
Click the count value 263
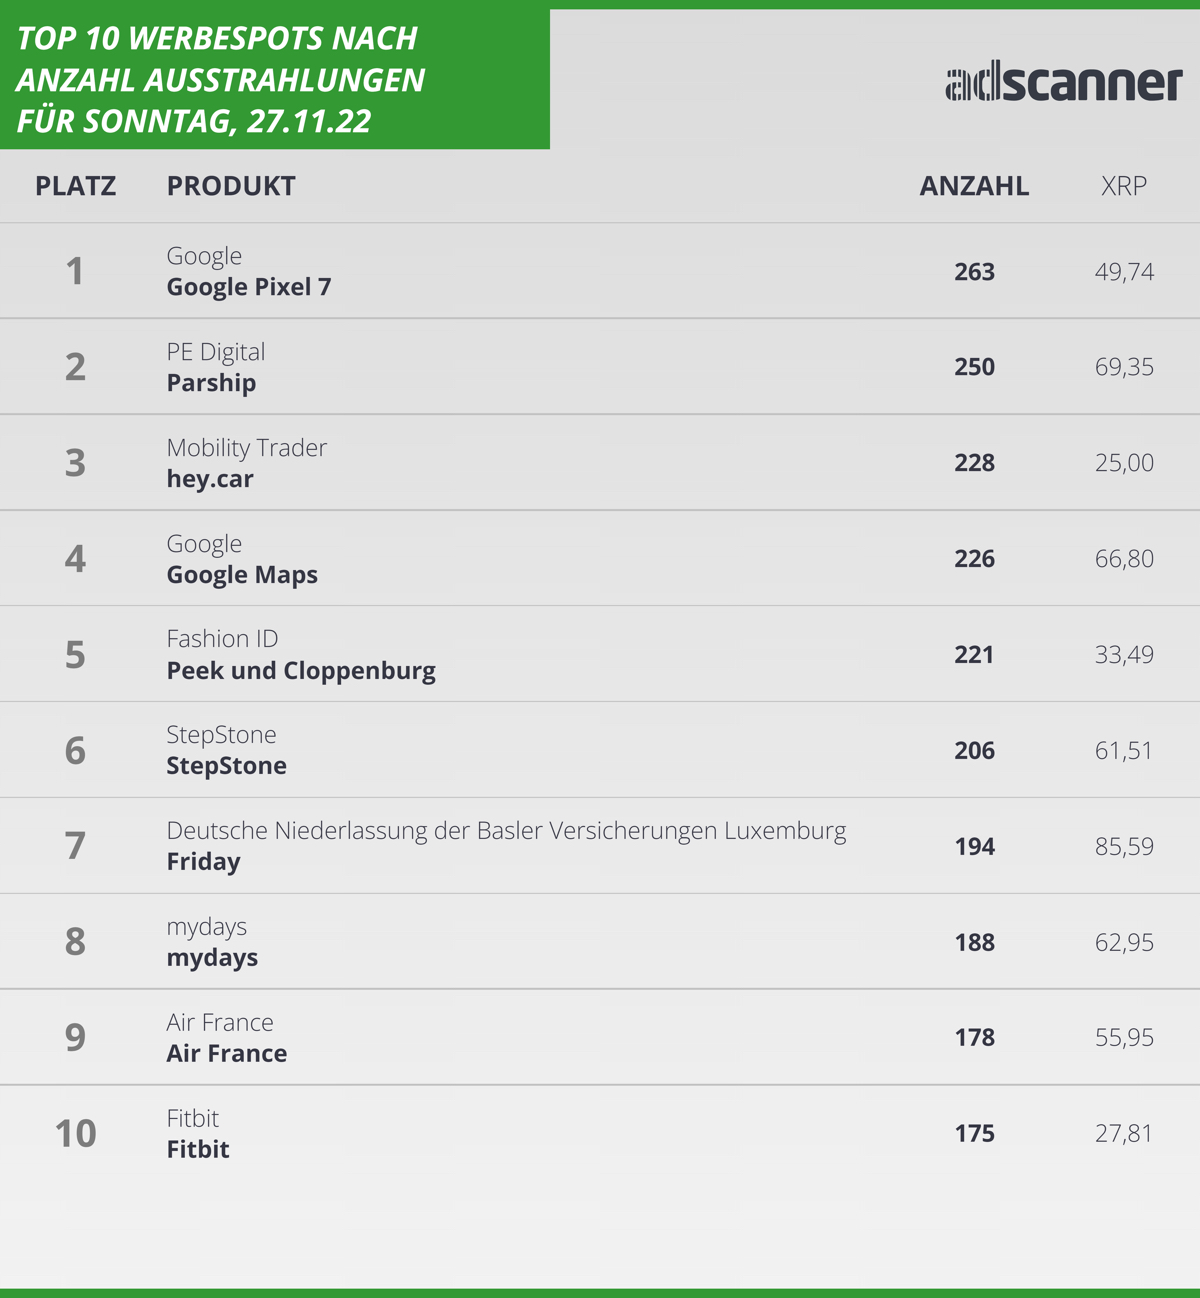974,272
